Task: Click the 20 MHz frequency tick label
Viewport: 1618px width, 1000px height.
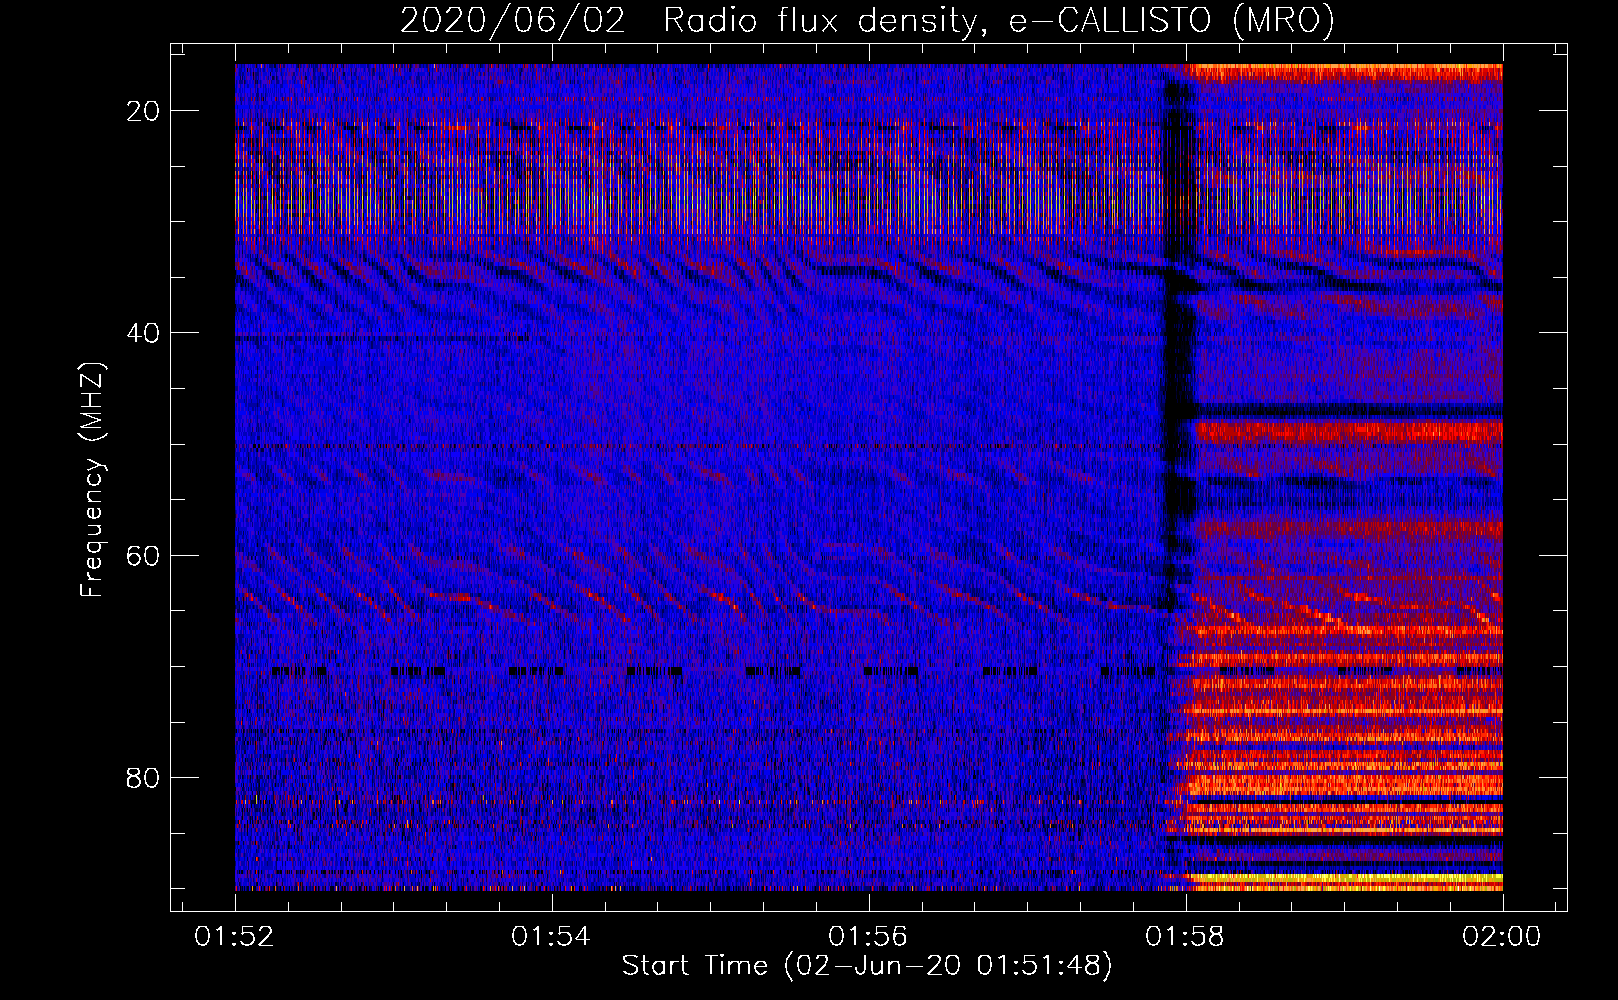Action: [144, 111]
